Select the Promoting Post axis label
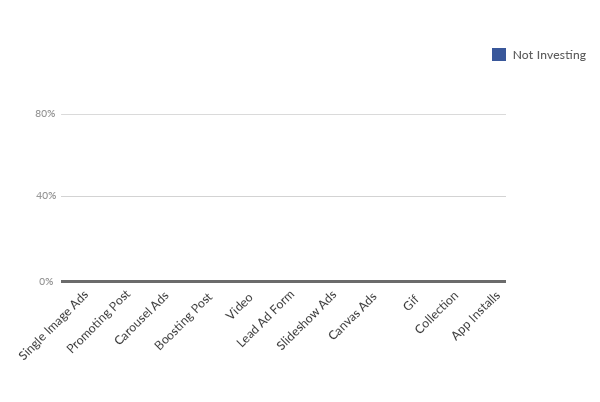 (98, 321)
